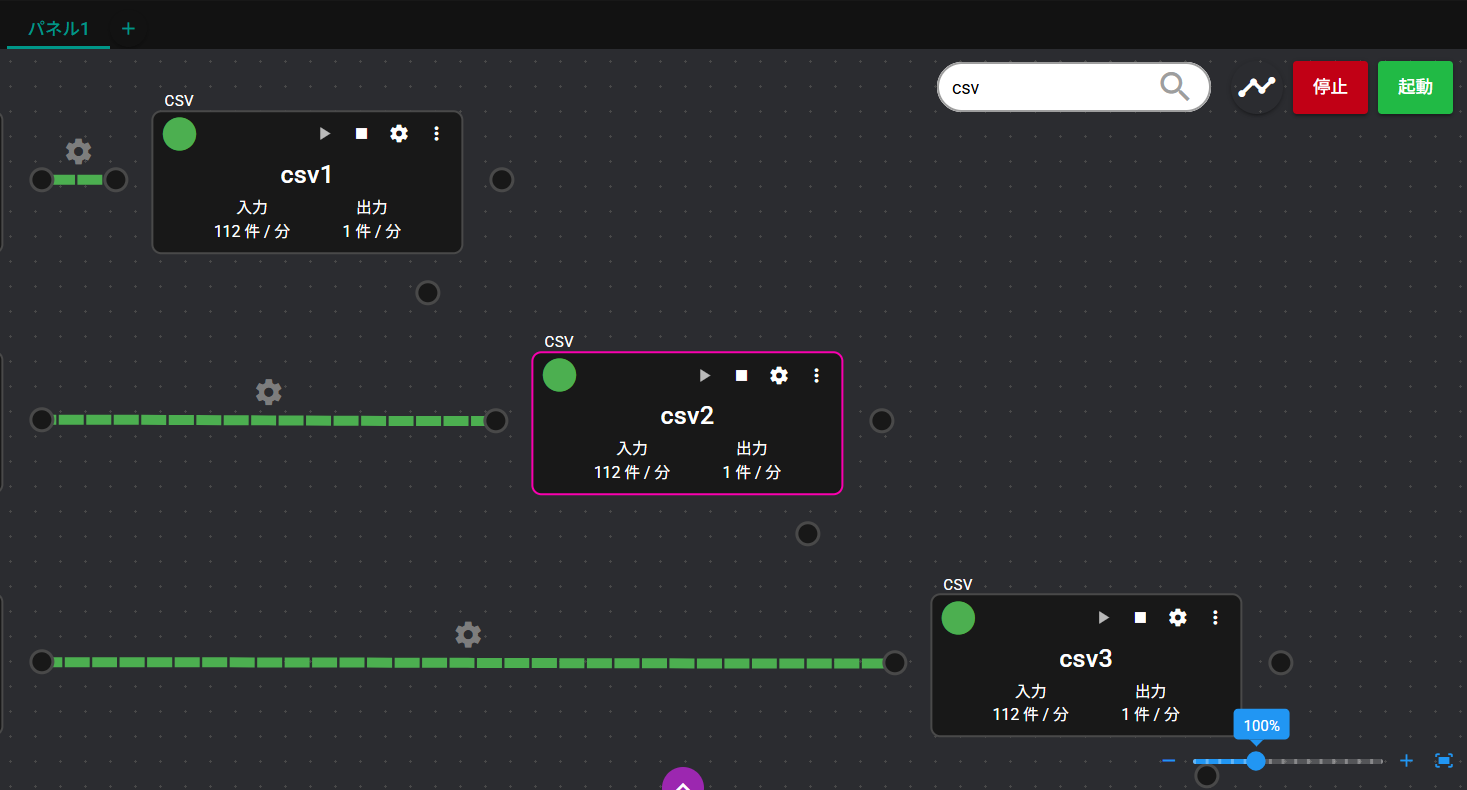
Task: Click the zoom slider handle at 100%
Action: tap(1256, 761)
